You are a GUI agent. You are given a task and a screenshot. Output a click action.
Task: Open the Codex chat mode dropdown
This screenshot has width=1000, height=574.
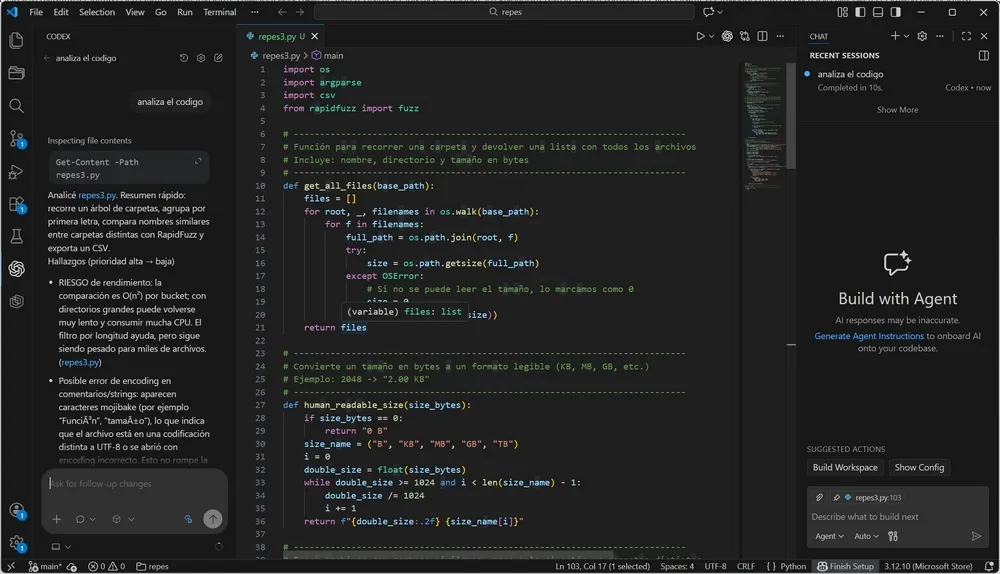[85, 519]
